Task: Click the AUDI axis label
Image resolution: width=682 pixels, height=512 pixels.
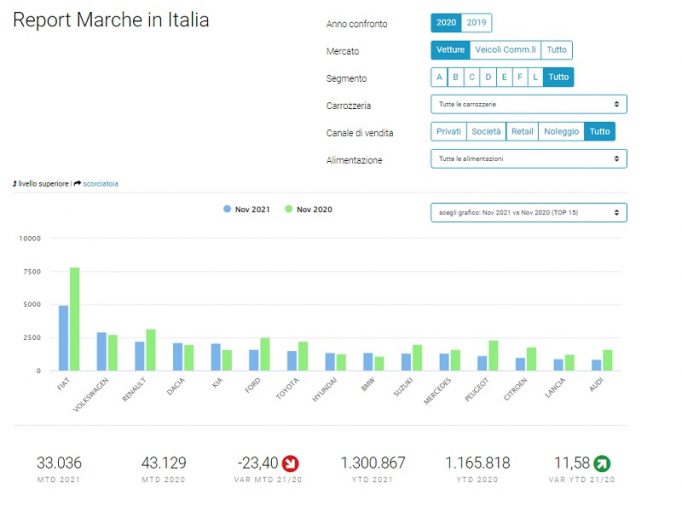Action: (x=596, y=384)
